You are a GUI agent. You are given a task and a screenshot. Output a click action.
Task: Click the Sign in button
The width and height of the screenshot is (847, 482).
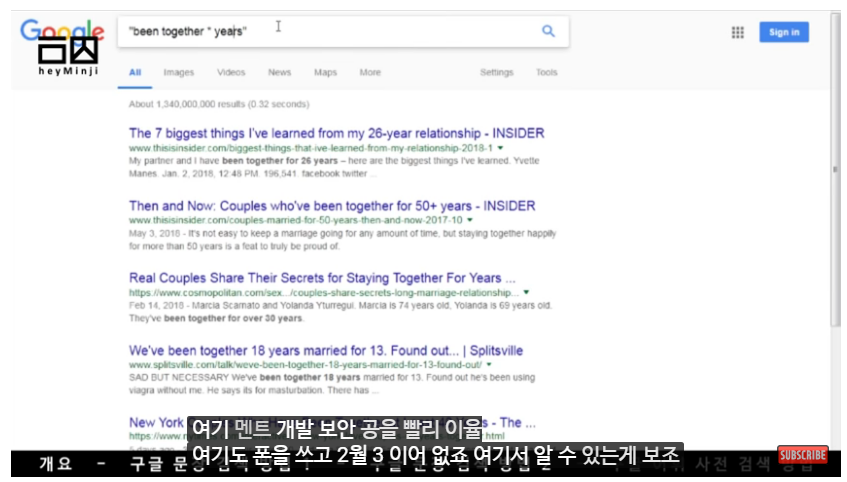coord(784,32)
